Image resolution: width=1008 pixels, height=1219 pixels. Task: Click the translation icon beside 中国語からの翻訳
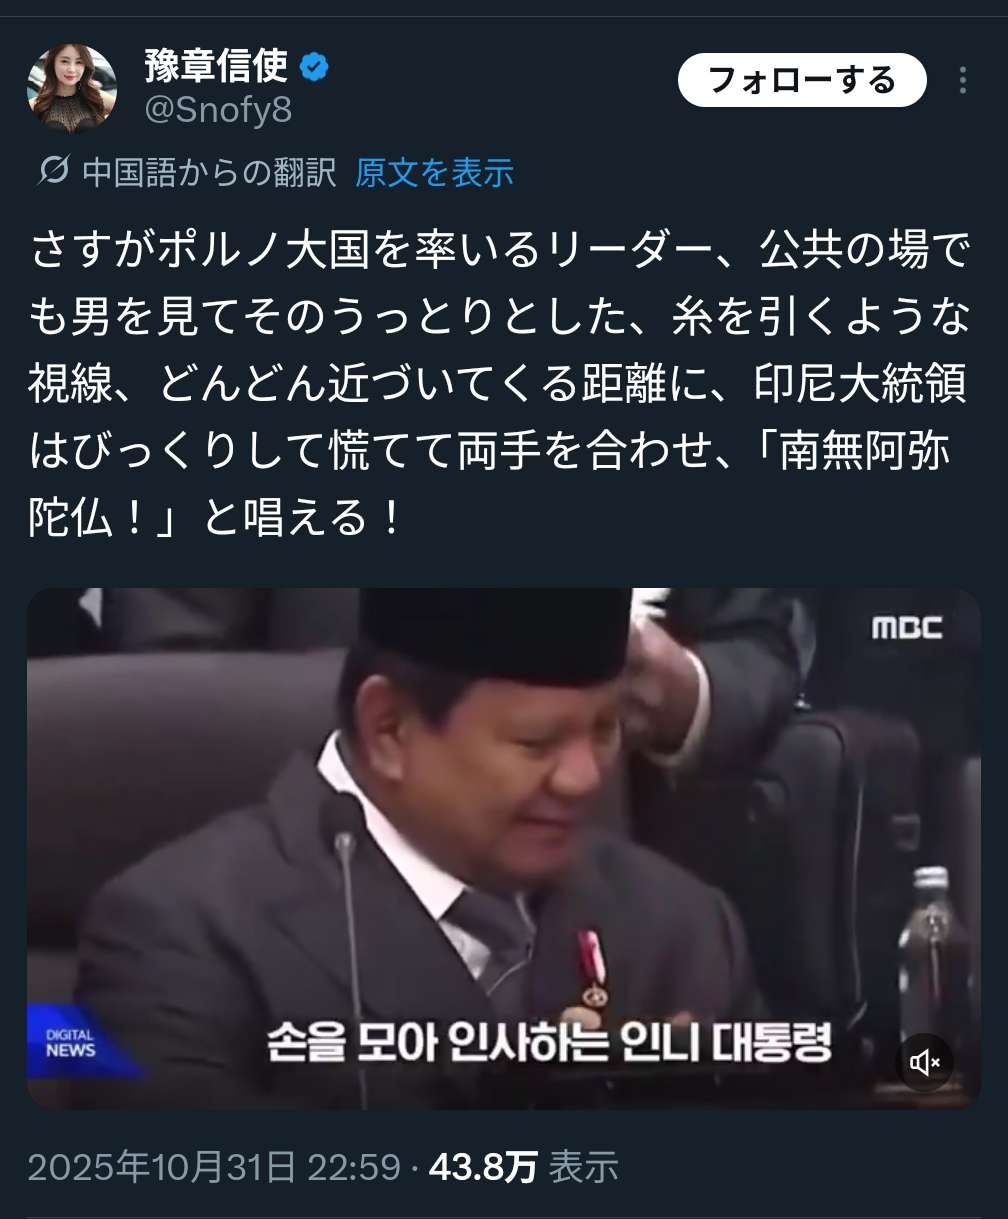click(x=52, y=171)
